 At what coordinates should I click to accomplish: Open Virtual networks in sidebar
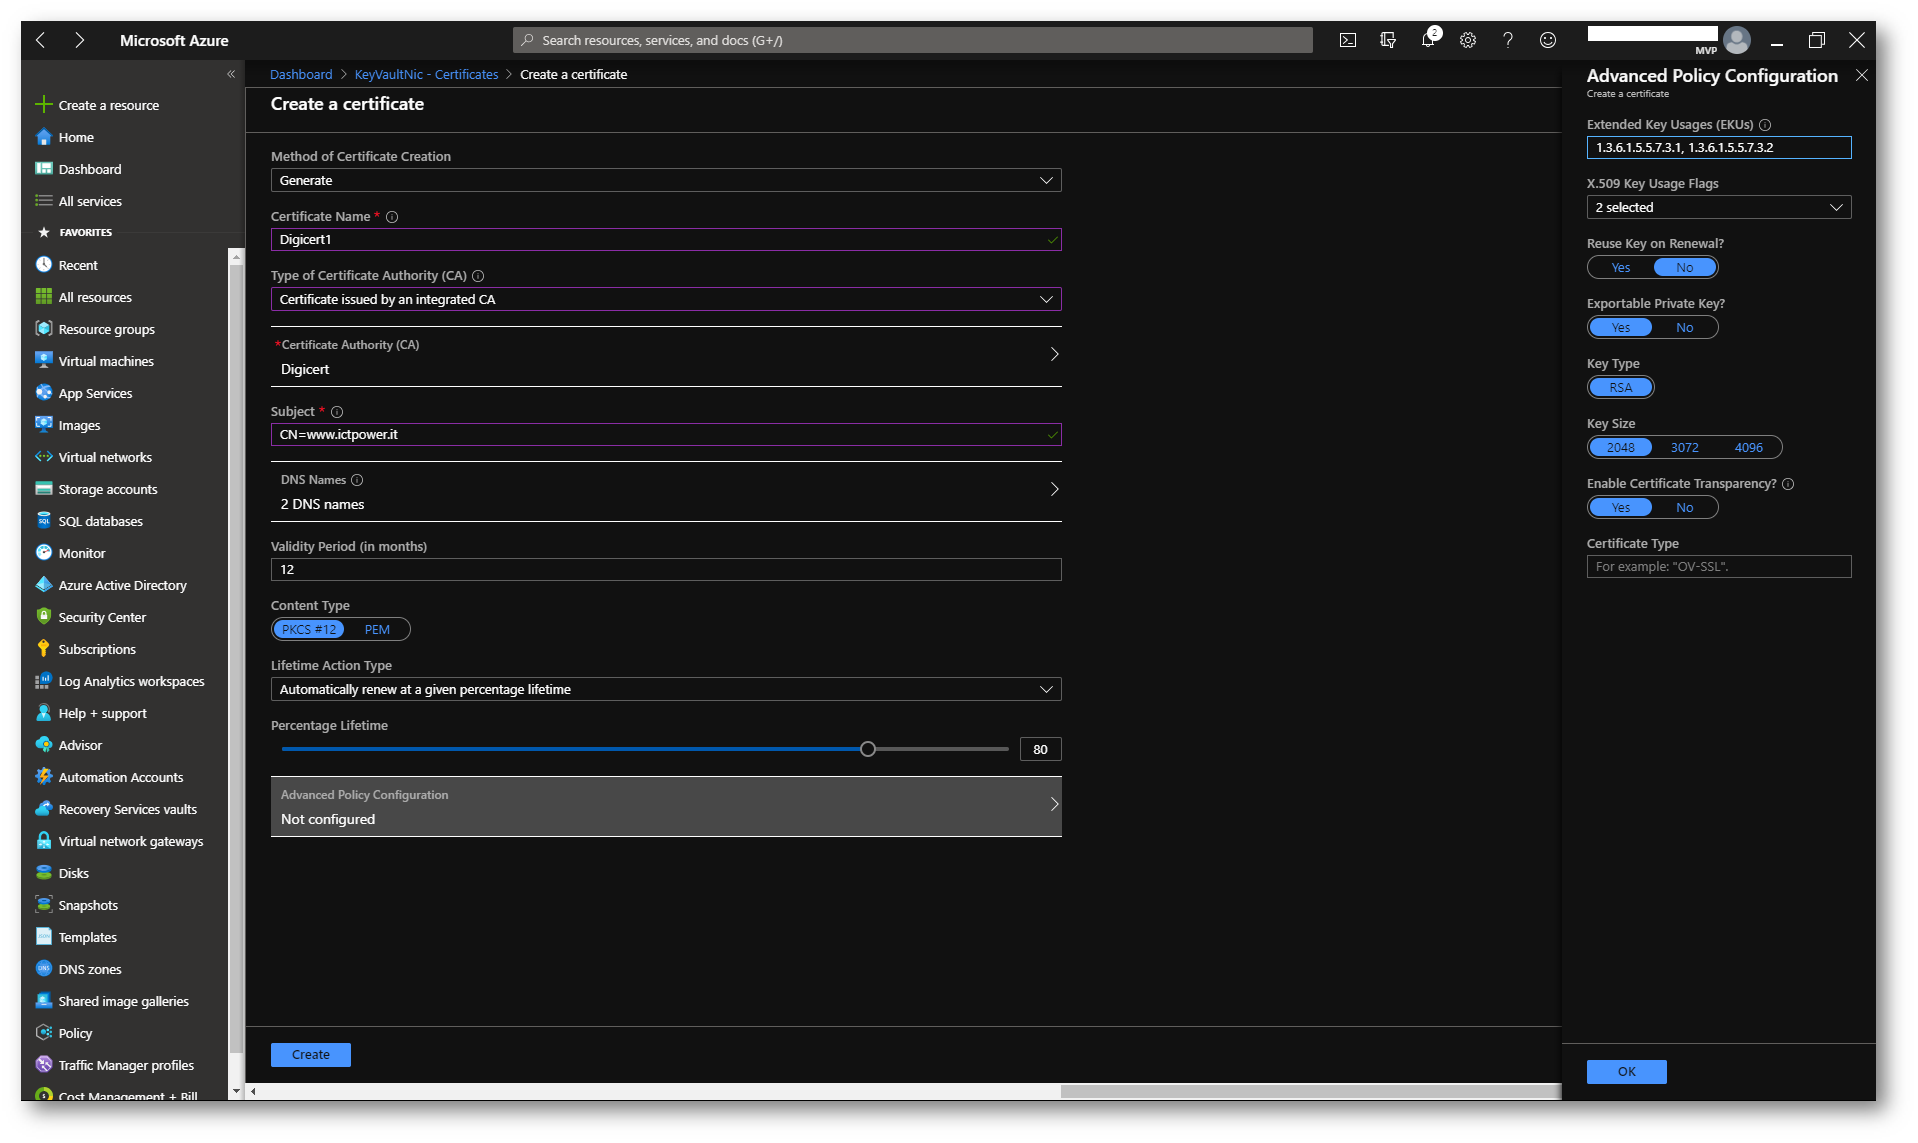tap(105, 458)
